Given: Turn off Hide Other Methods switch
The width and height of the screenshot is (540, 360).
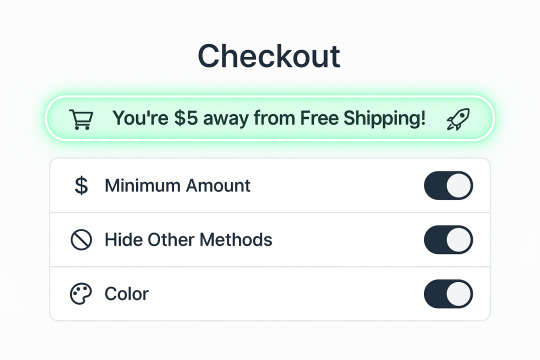Looking at the screenshot, I should (x=448, y=239).
